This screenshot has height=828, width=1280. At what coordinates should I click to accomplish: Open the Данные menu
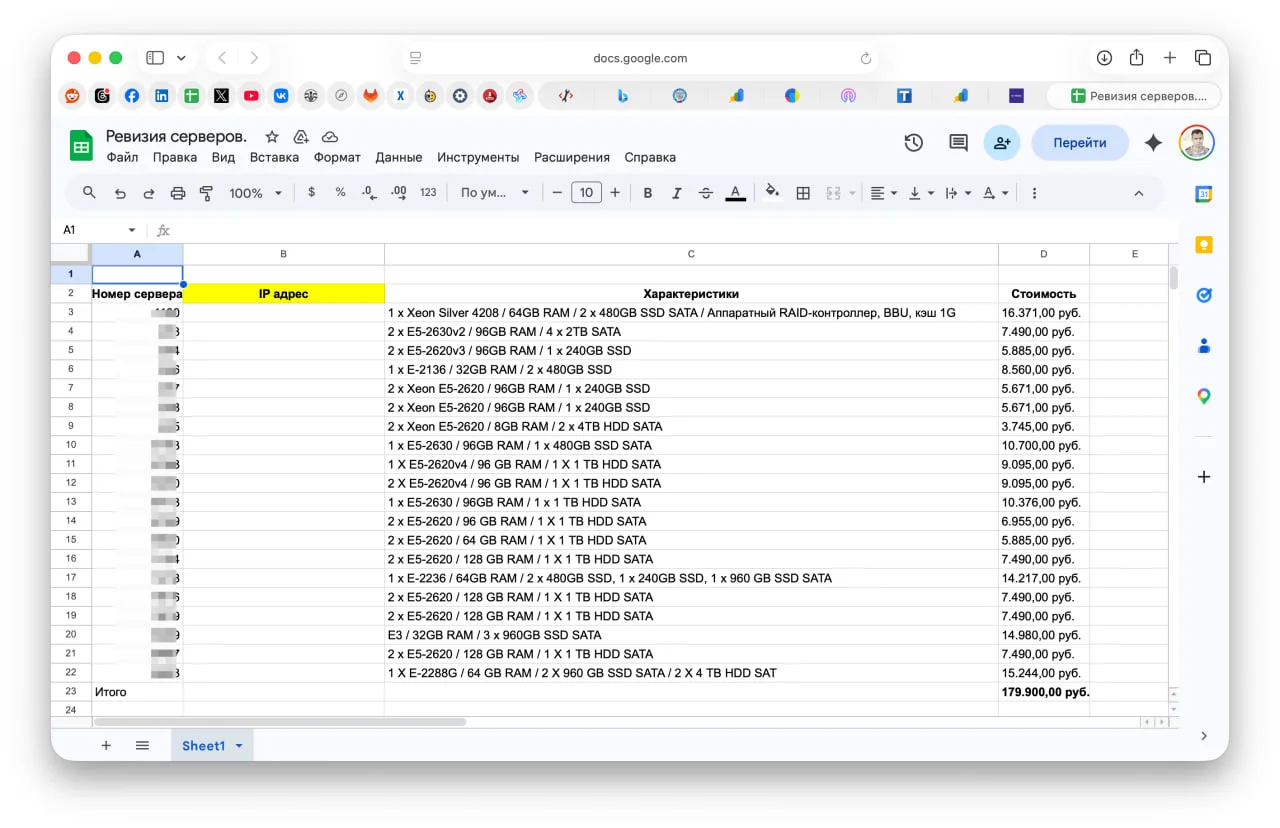pos(398,157)
